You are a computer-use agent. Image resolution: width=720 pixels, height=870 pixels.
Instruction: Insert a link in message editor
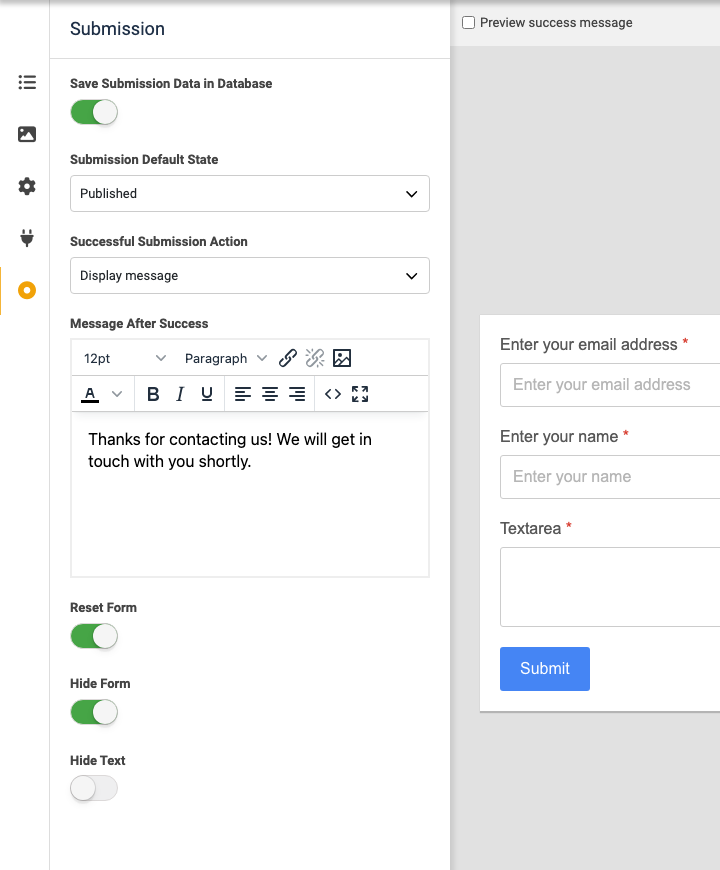(x=287, y=358)
